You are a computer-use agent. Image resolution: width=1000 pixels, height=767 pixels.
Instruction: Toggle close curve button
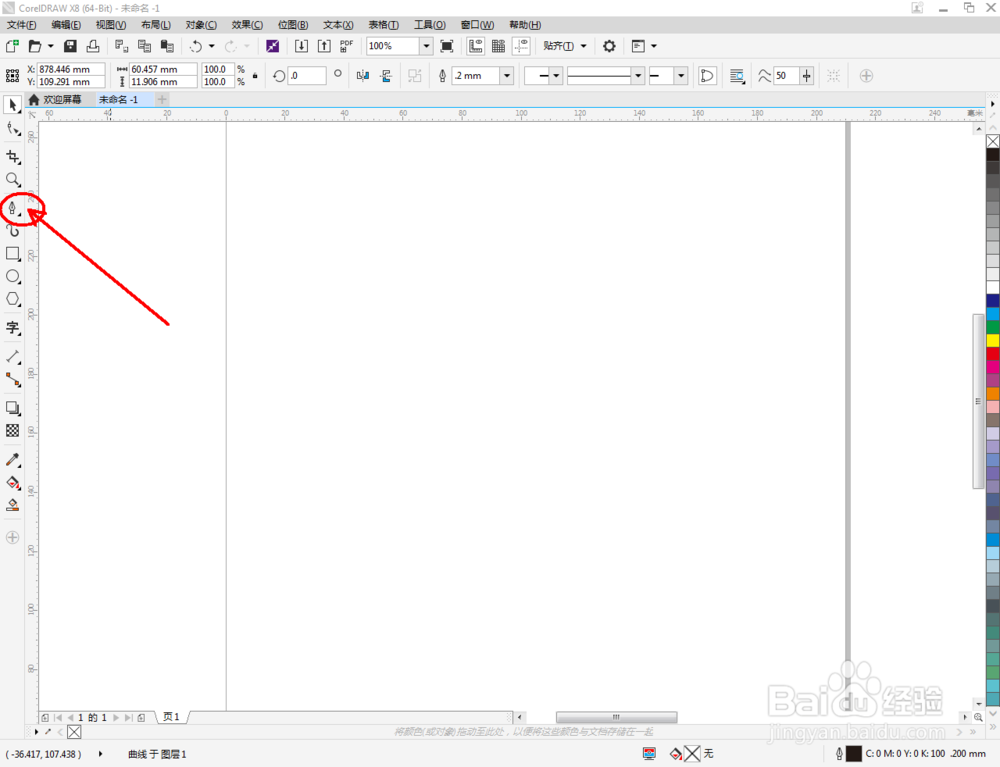point(707,76)
